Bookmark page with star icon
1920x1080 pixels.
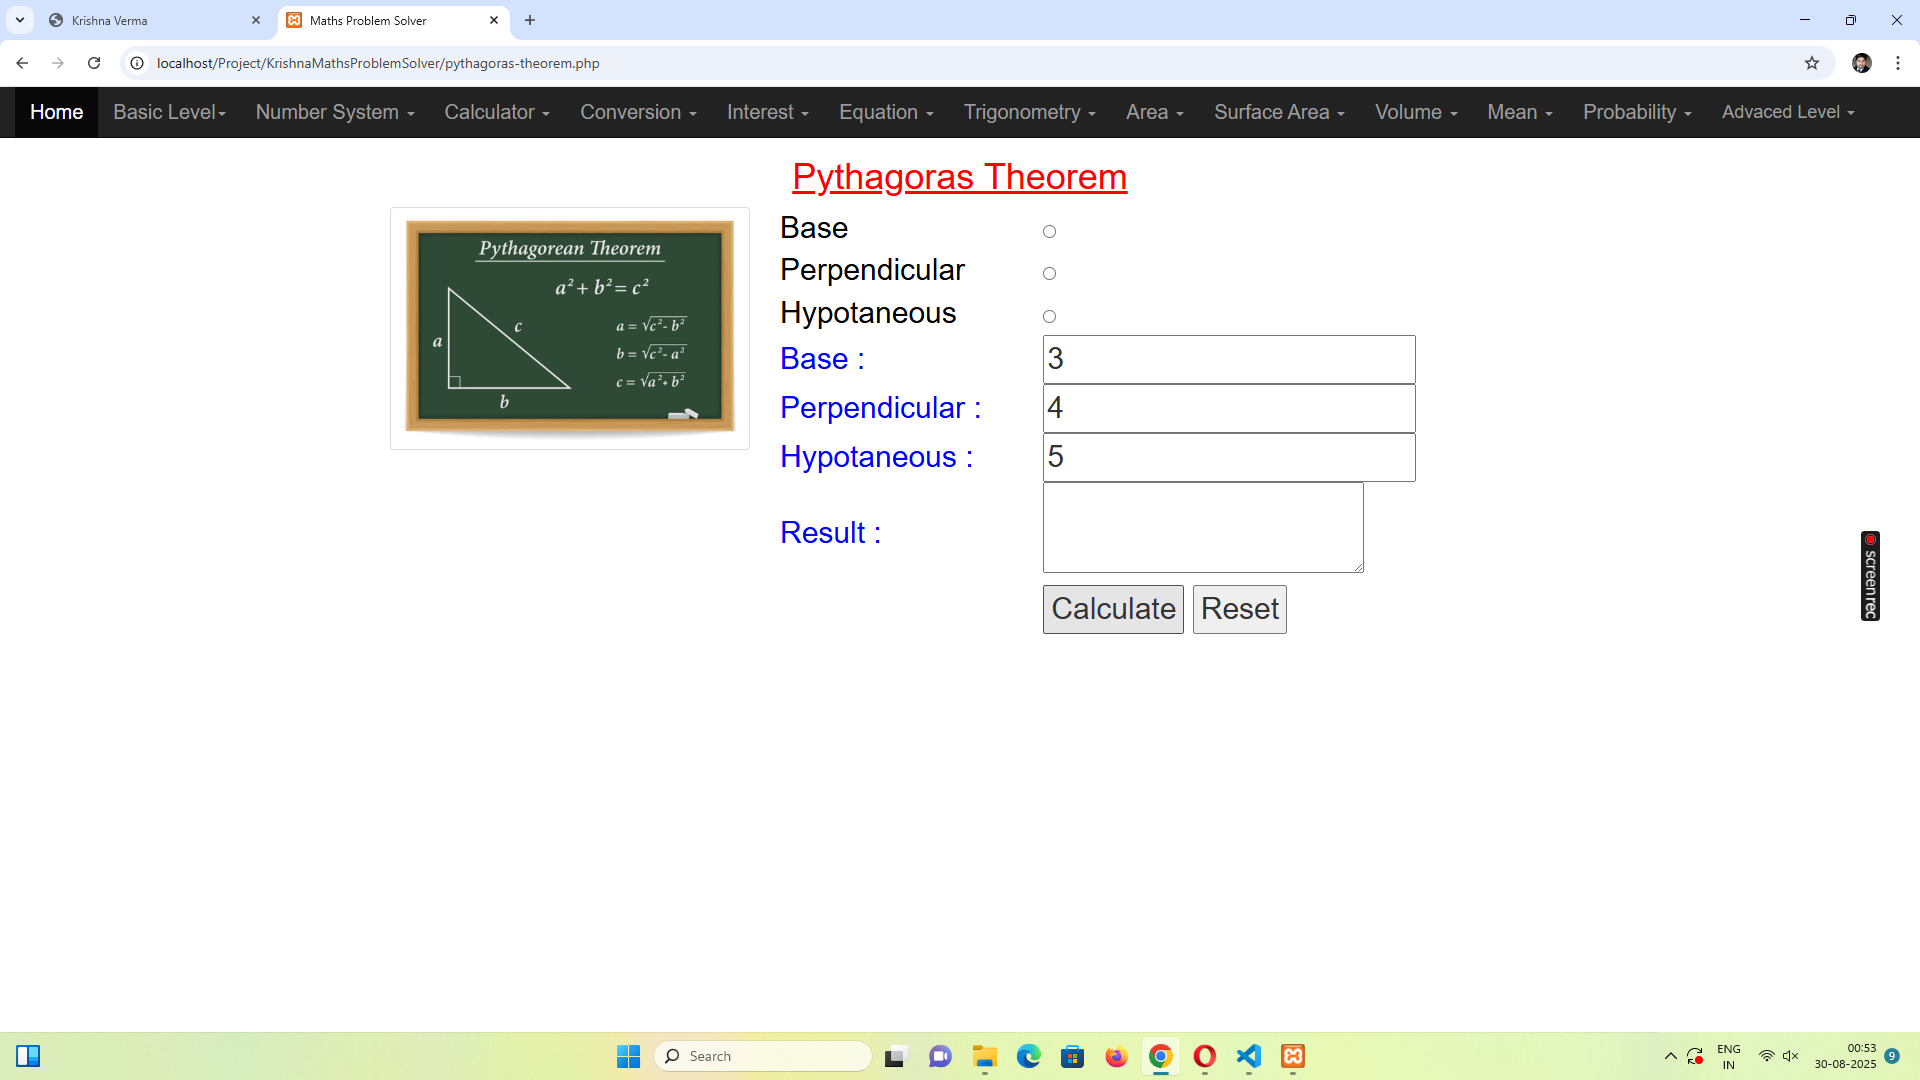pos(1812,63)
